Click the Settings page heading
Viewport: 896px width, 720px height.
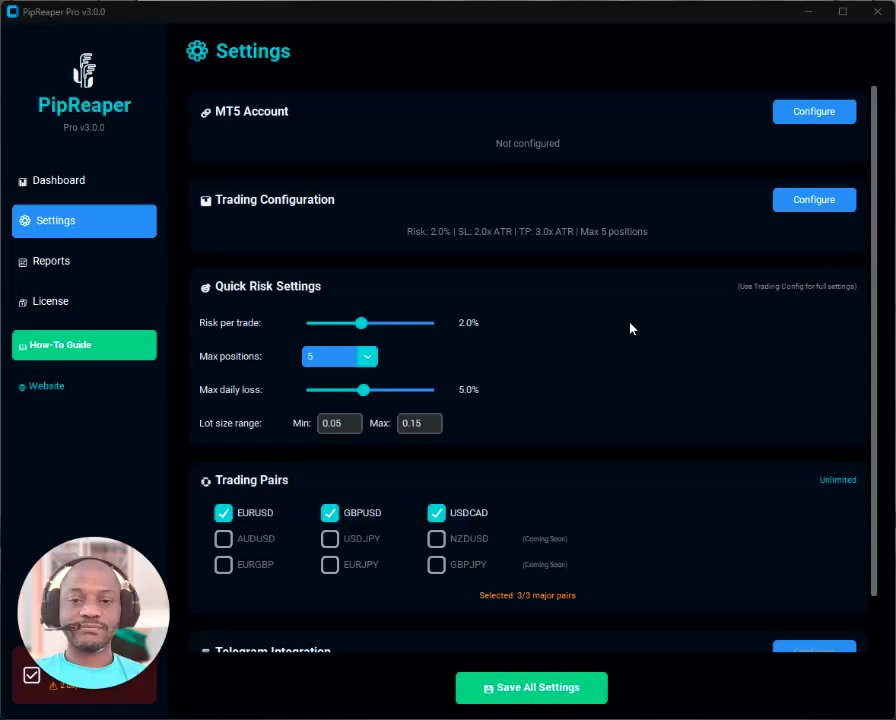point(253,51)
